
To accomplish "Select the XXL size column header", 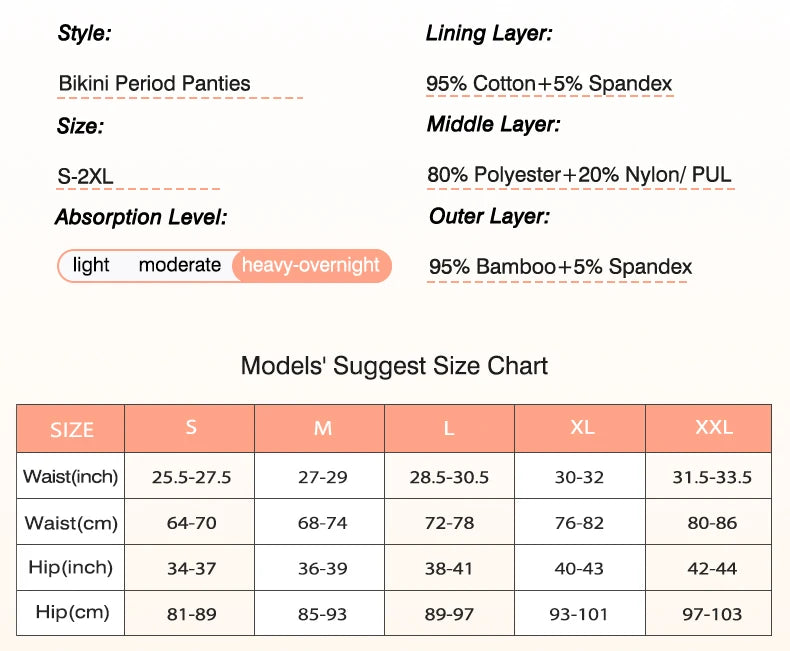I will (713, 428).
